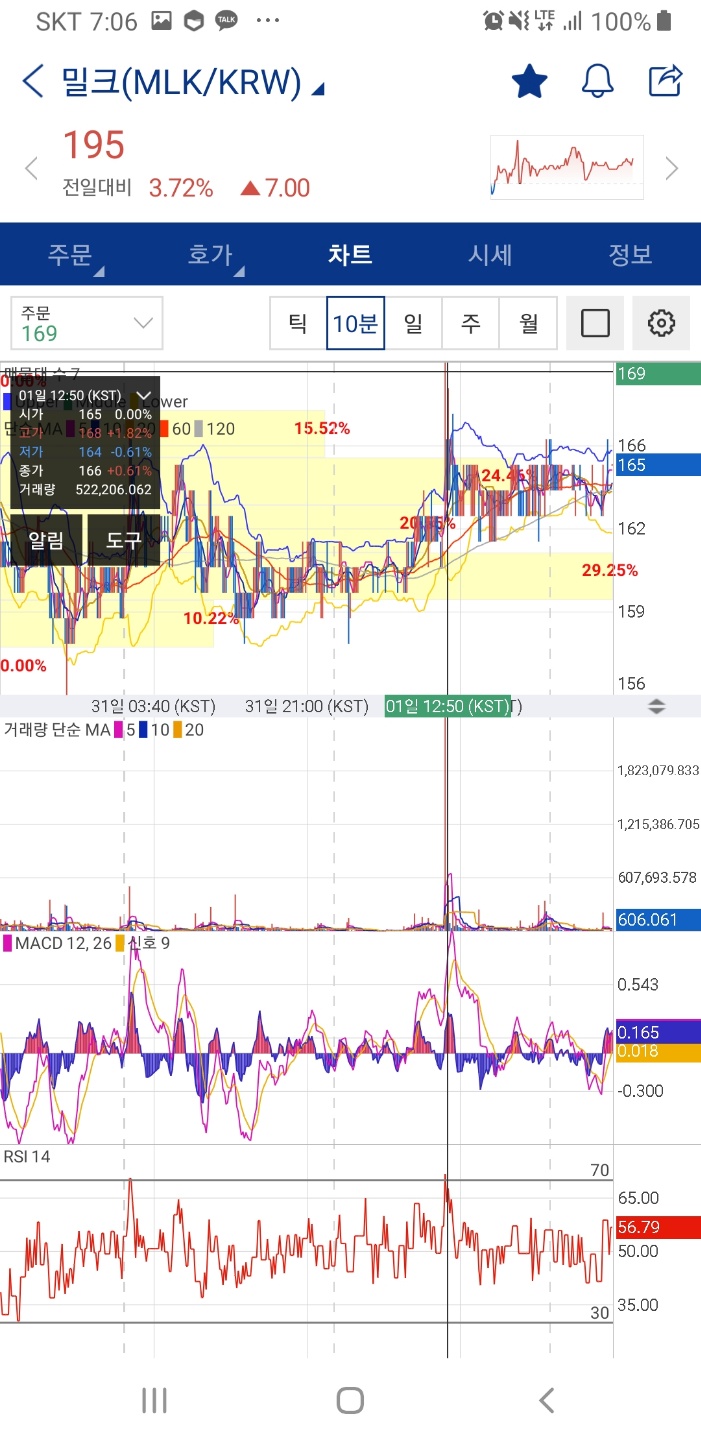The height and width of the screenshot is (1440, 701).
Task: Open the 시세 tab
Action: click(x=490, y=254)
